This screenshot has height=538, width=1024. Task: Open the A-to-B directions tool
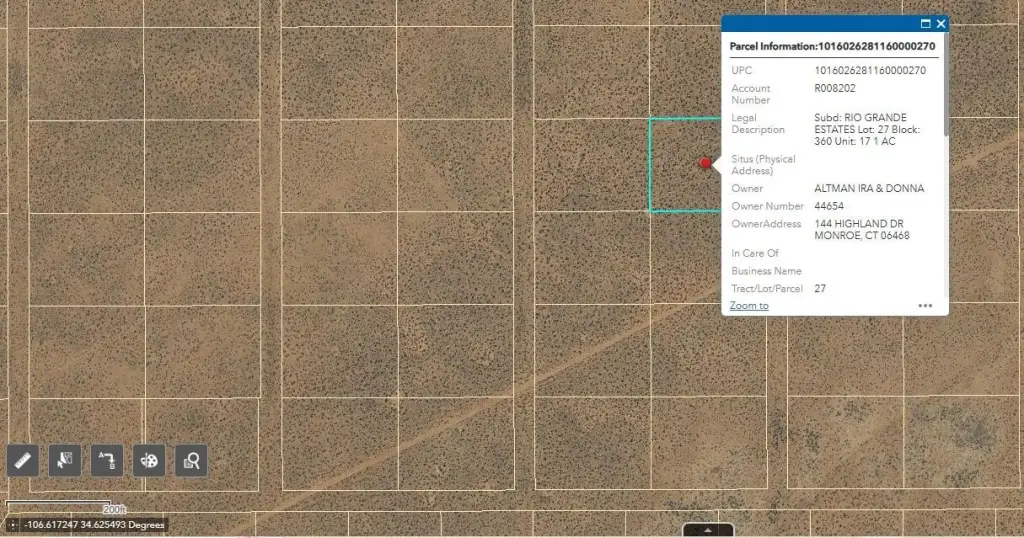[x=107, y=460]
